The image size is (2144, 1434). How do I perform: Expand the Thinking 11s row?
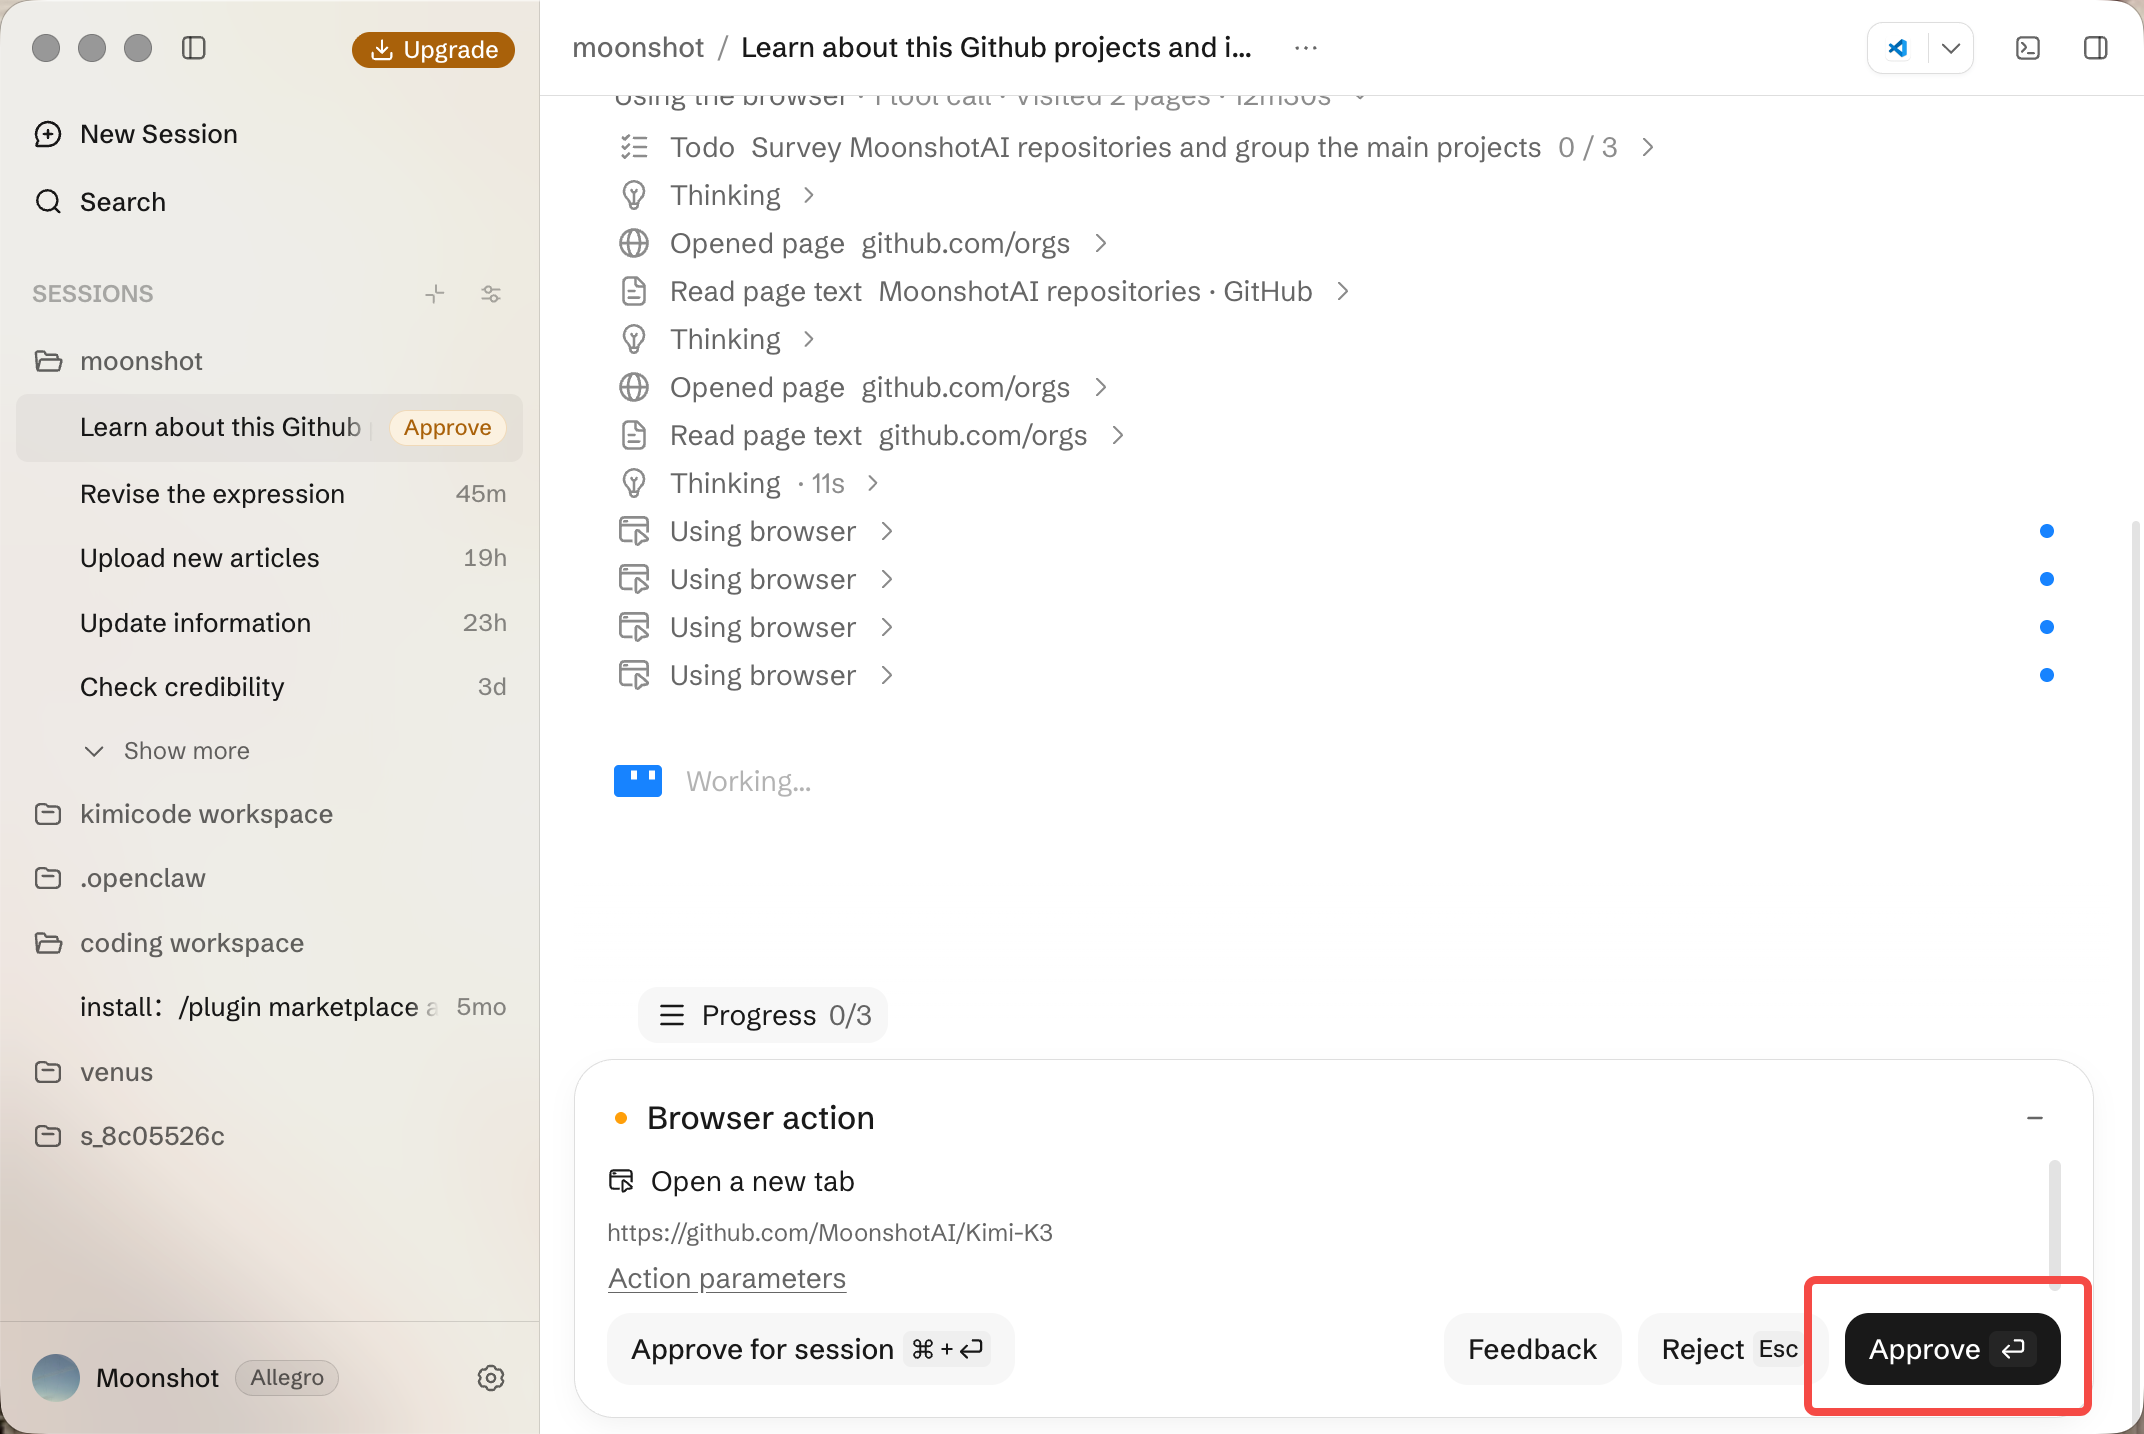tap(749, 484)
